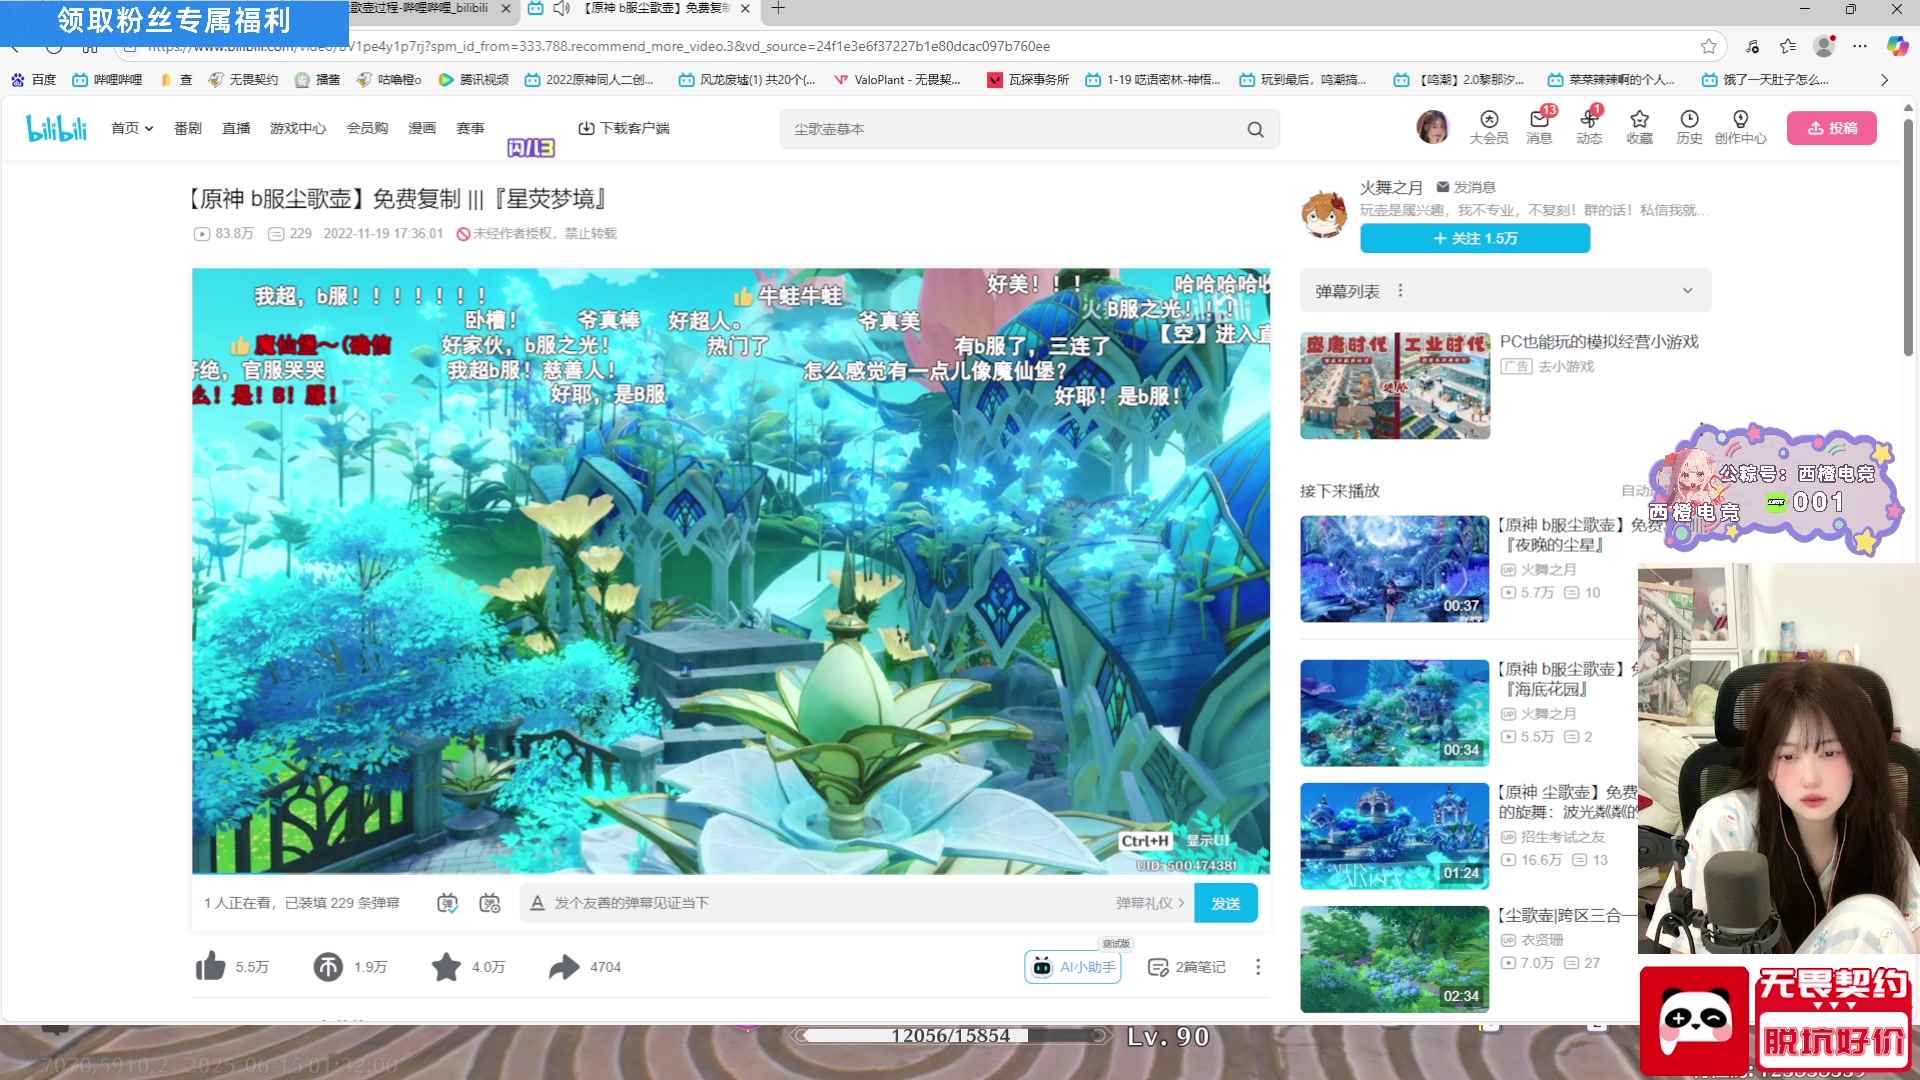
Task: Open the 腾讯视频 bookmark
Action: [474, 79]
